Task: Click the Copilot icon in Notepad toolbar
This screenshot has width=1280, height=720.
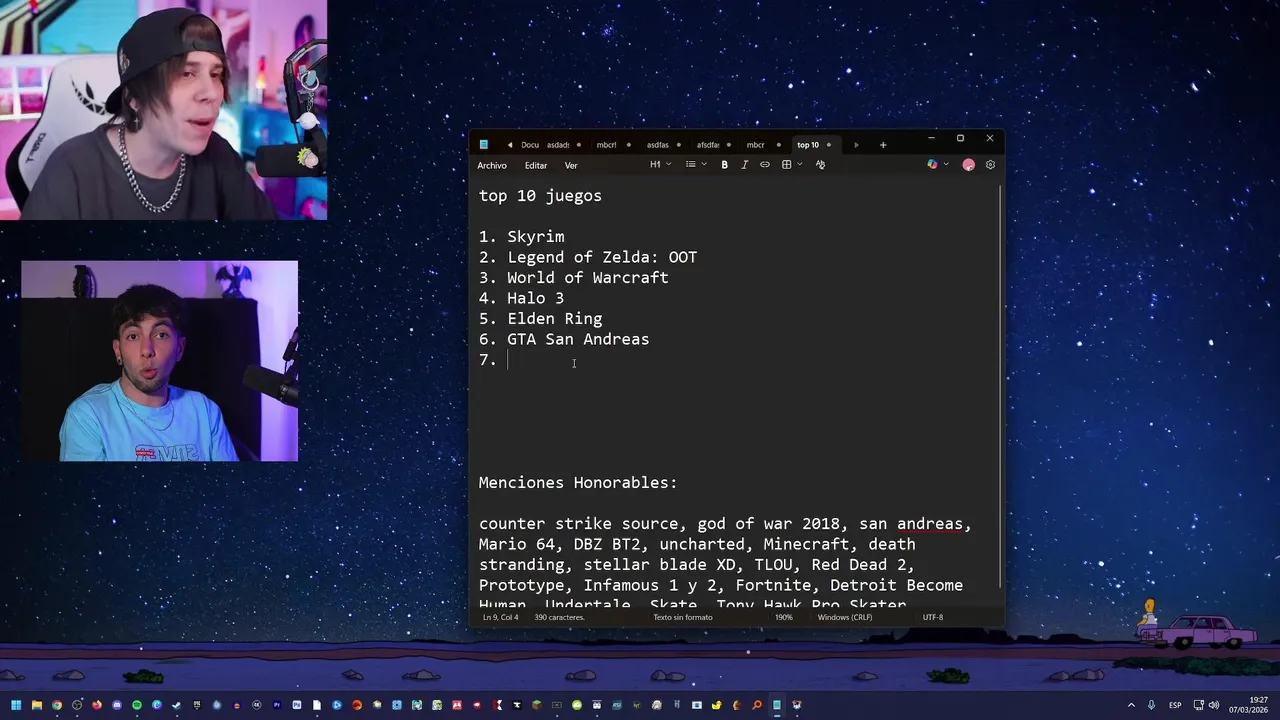Action: click(x=932, y=165)
